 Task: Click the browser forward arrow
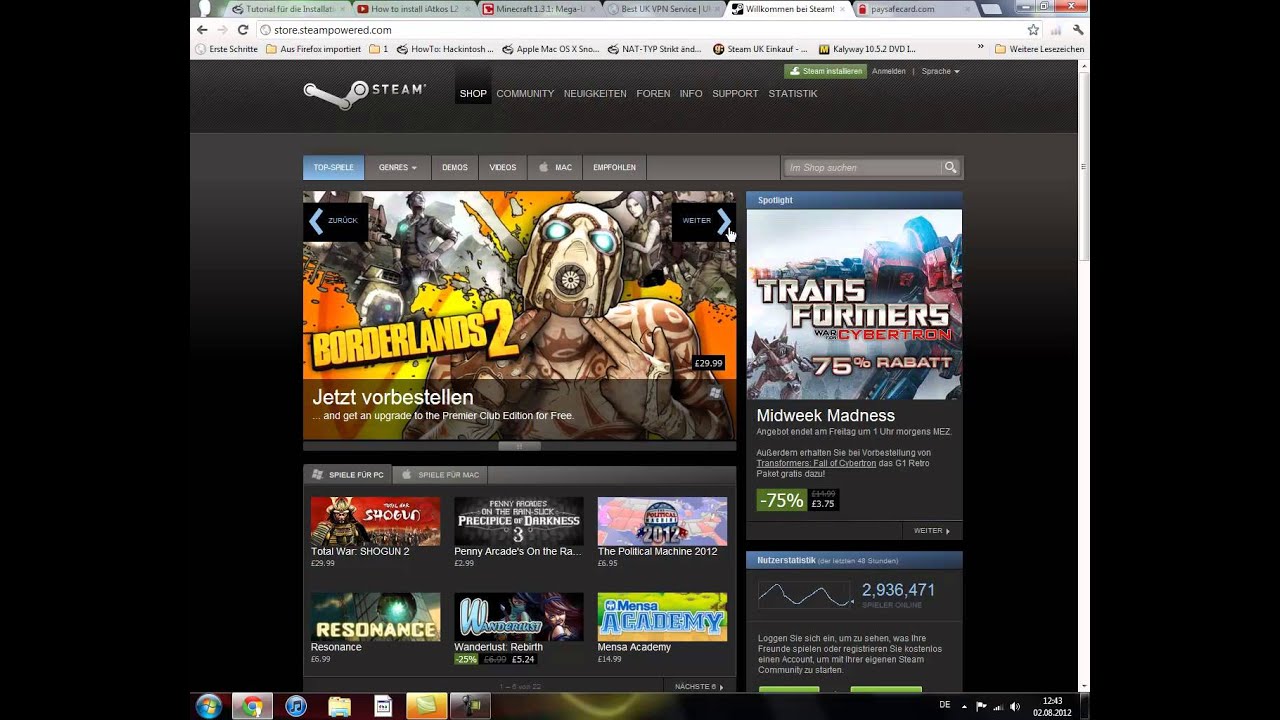click(x=222, y=30)
